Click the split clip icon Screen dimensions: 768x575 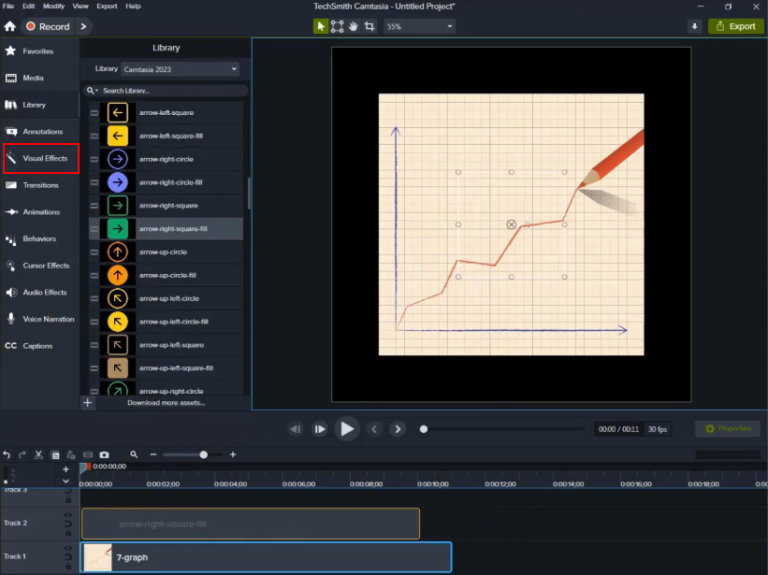coord(88,455)
